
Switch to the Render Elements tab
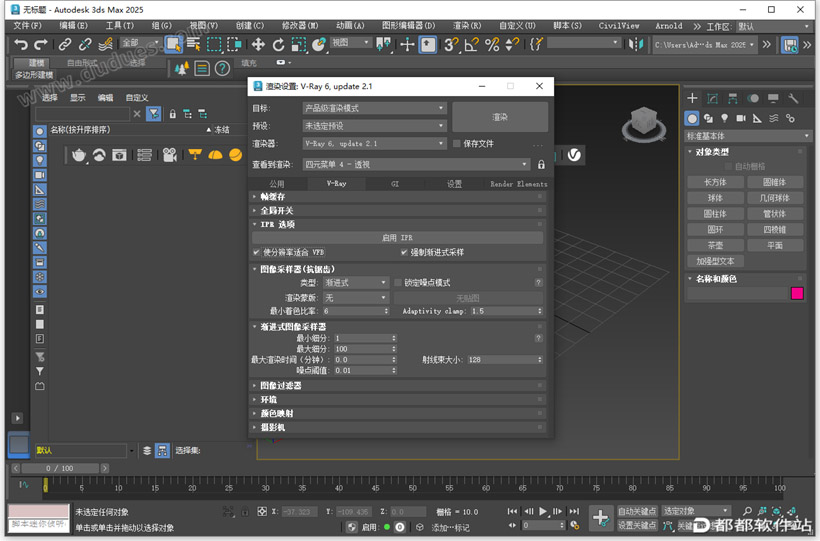coord(519,184)
